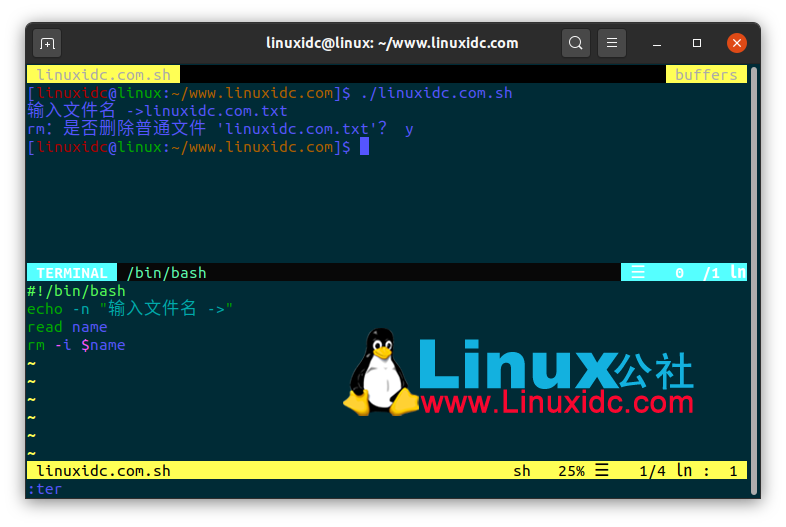Viewport: 786px width, 527px height.
Task: Select the linuxidc.com.sh buffer tab
Action: tap(103, 75)
